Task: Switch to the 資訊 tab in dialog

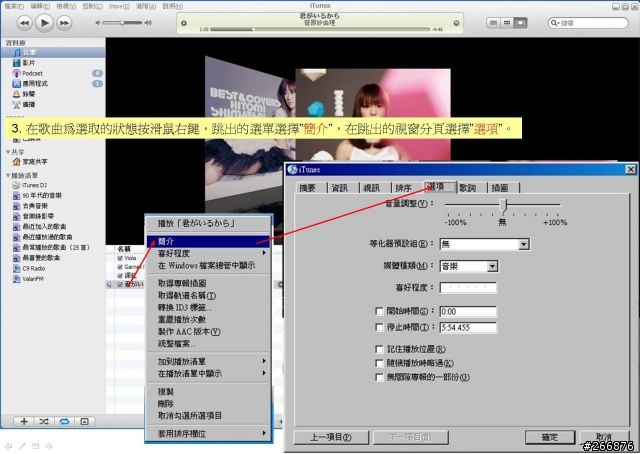Action: [343, 187]
